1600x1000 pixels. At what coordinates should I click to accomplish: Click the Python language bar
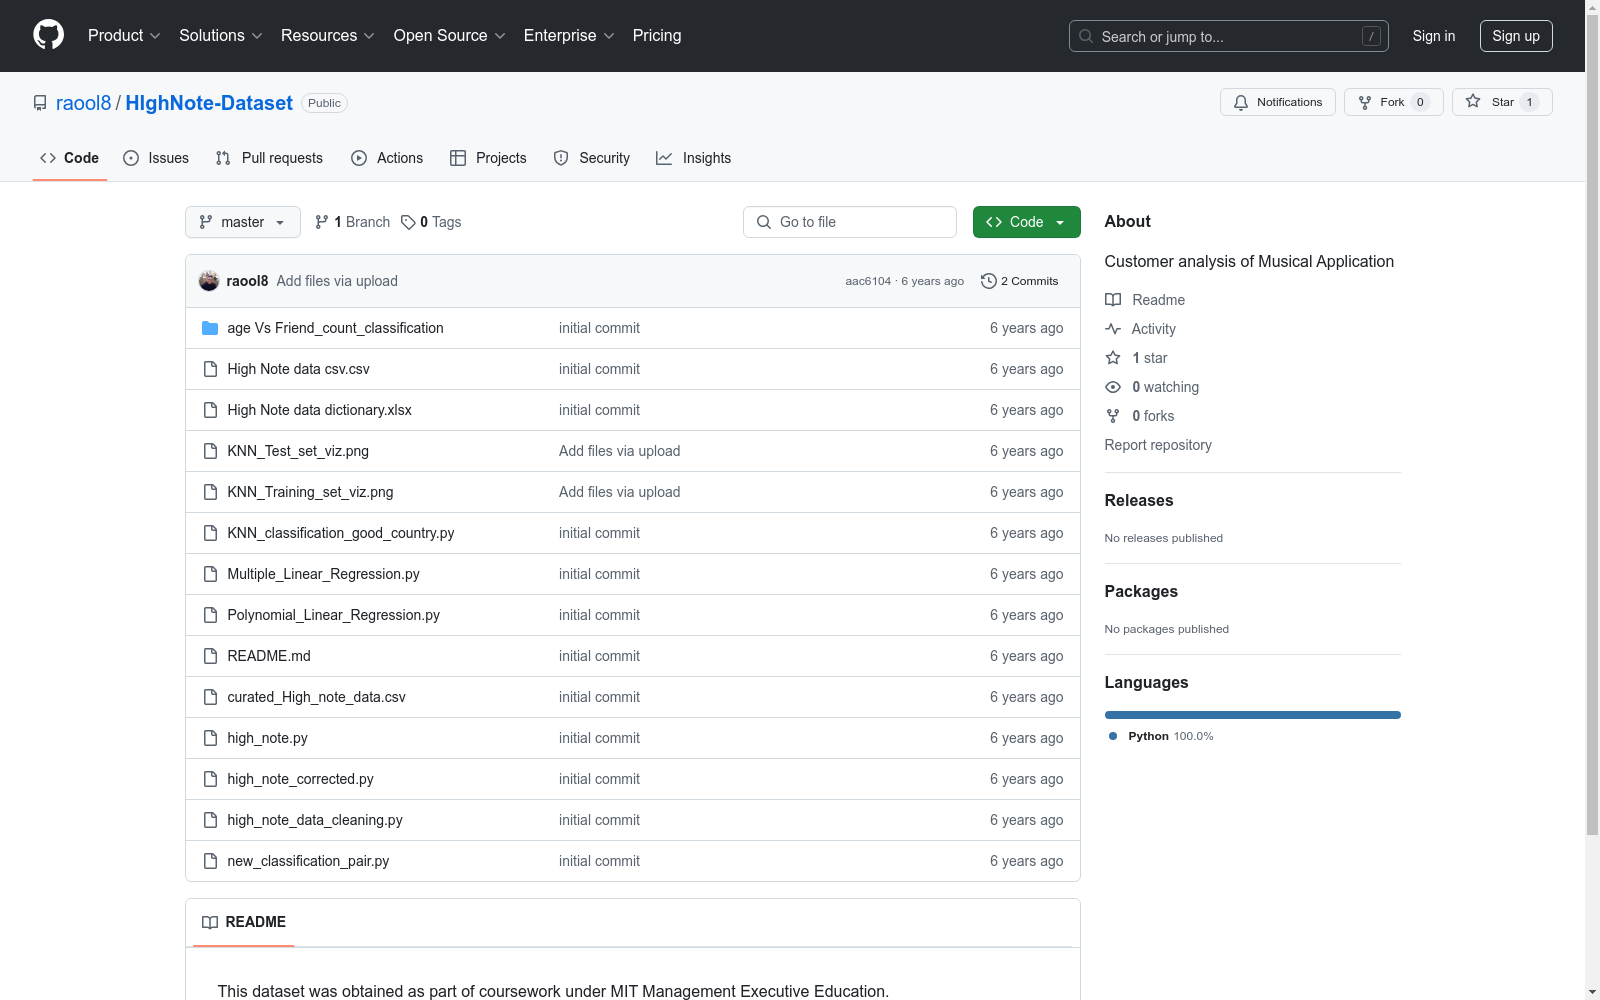pyautogui.click(x=1252, y=715)
